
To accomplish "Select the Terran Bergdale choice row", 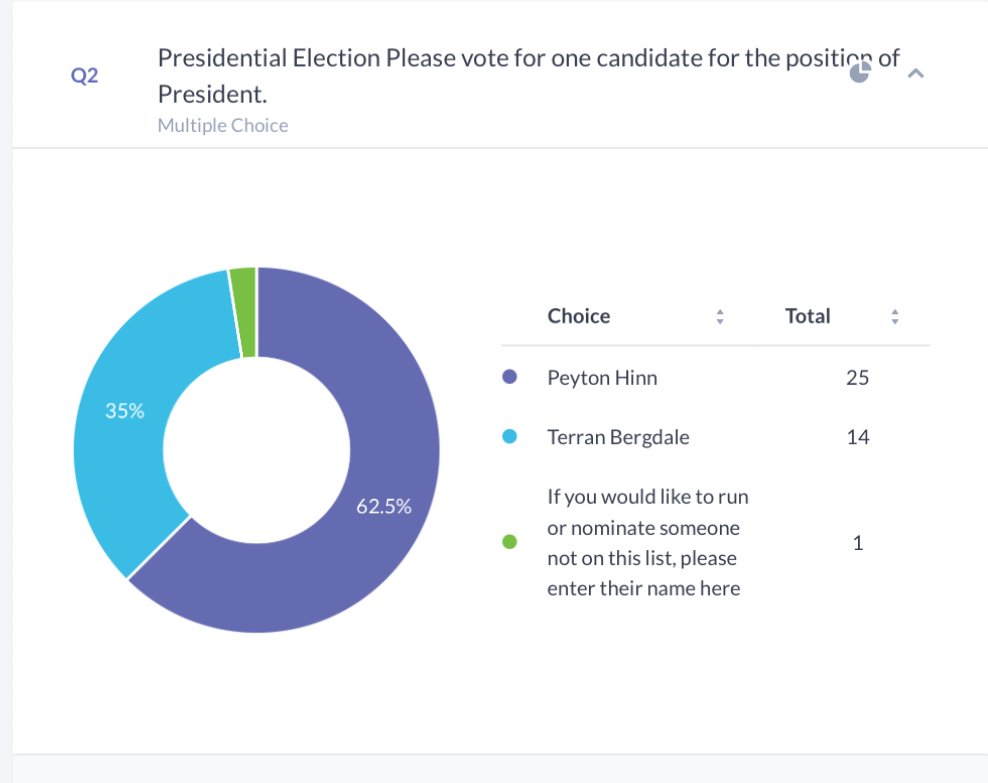I will 618,437.
